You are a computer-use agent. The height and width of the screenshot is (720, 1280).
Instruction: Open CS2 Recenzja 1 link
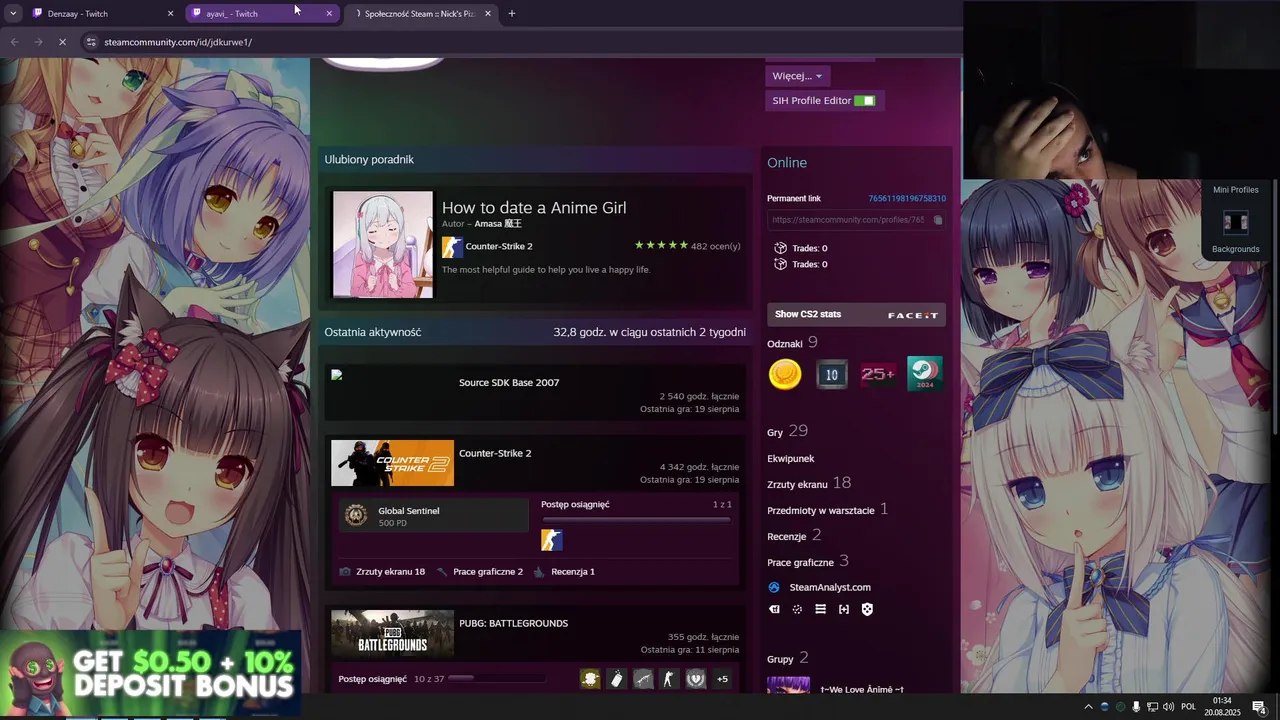[573, 572]
